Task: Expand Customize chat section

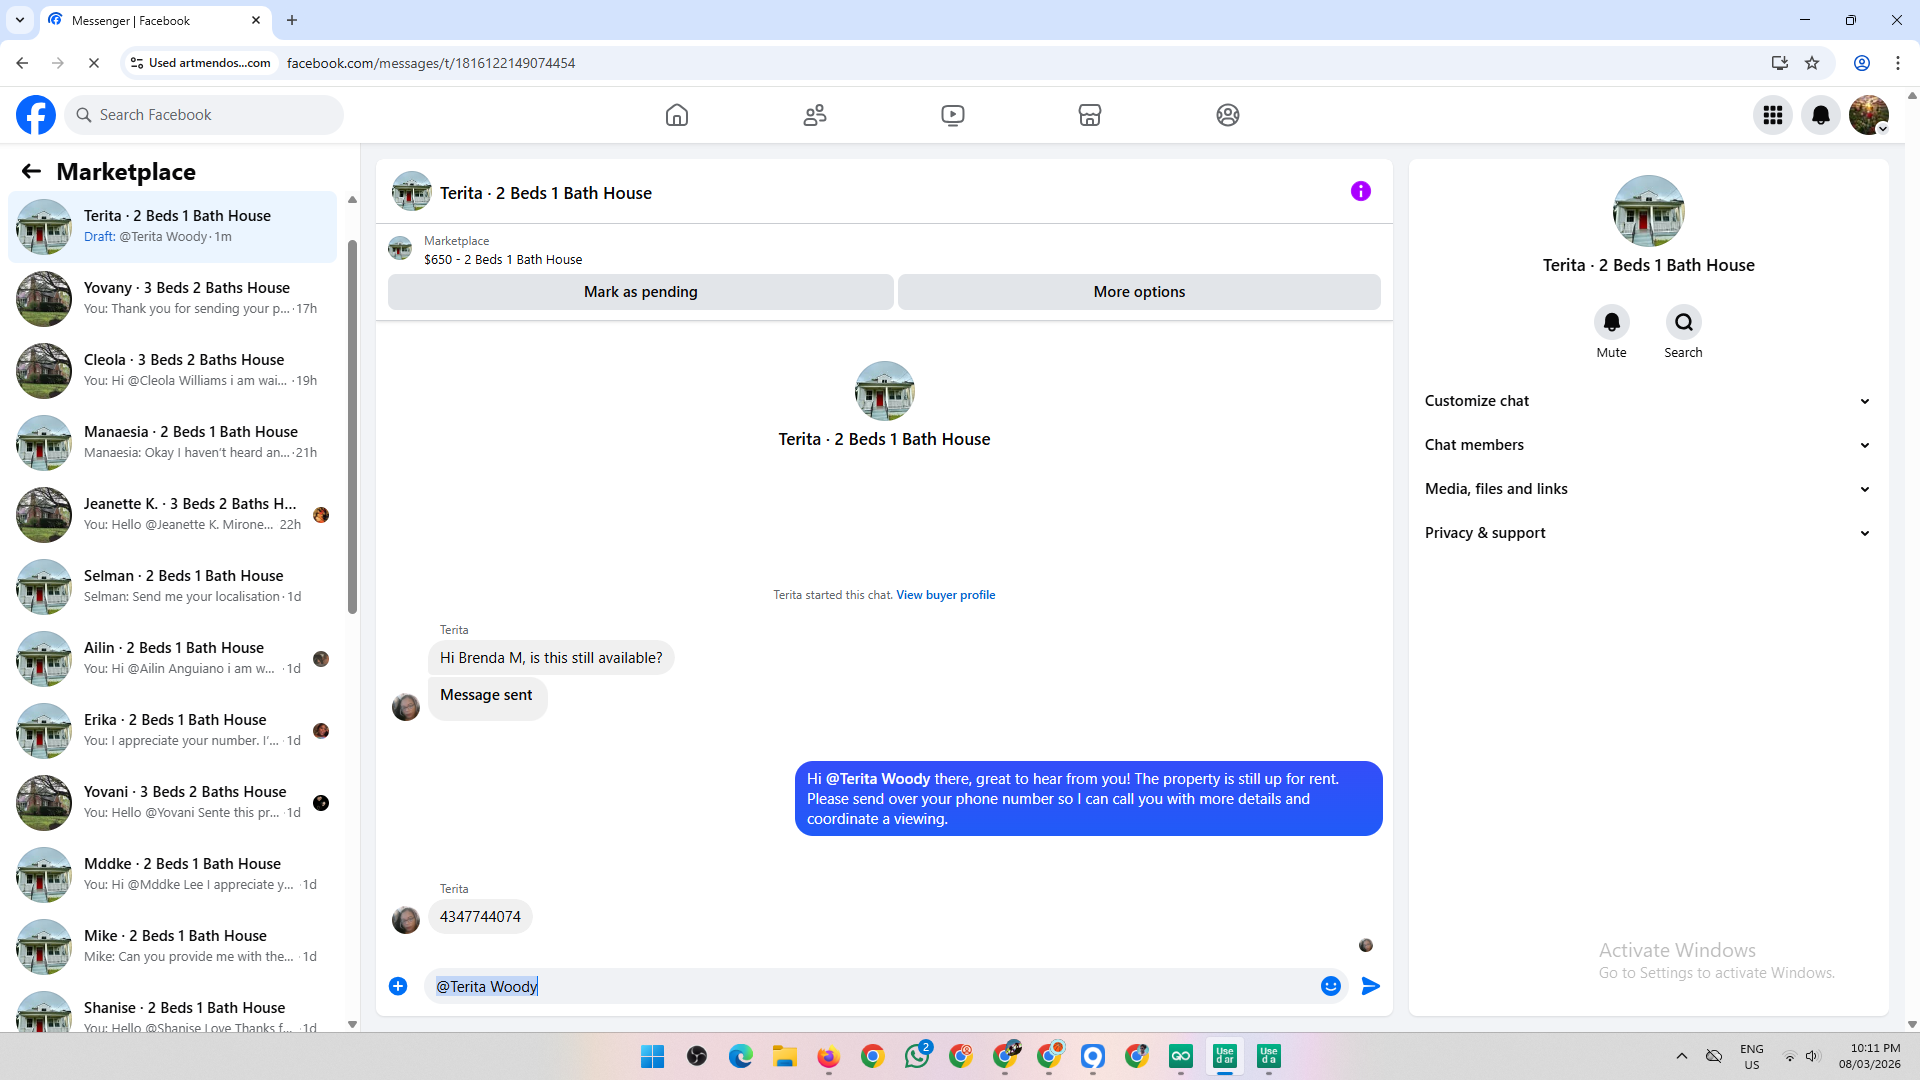Action: click(x=1648, y=401)
